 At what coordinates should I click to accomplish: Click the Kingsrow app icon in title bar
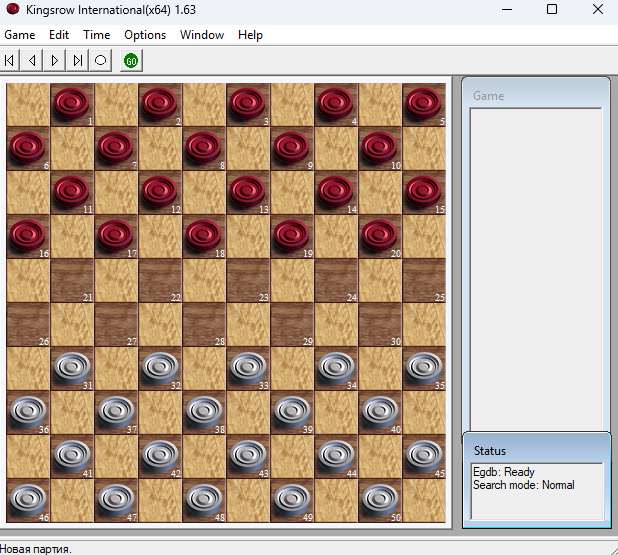coord(12,10)
